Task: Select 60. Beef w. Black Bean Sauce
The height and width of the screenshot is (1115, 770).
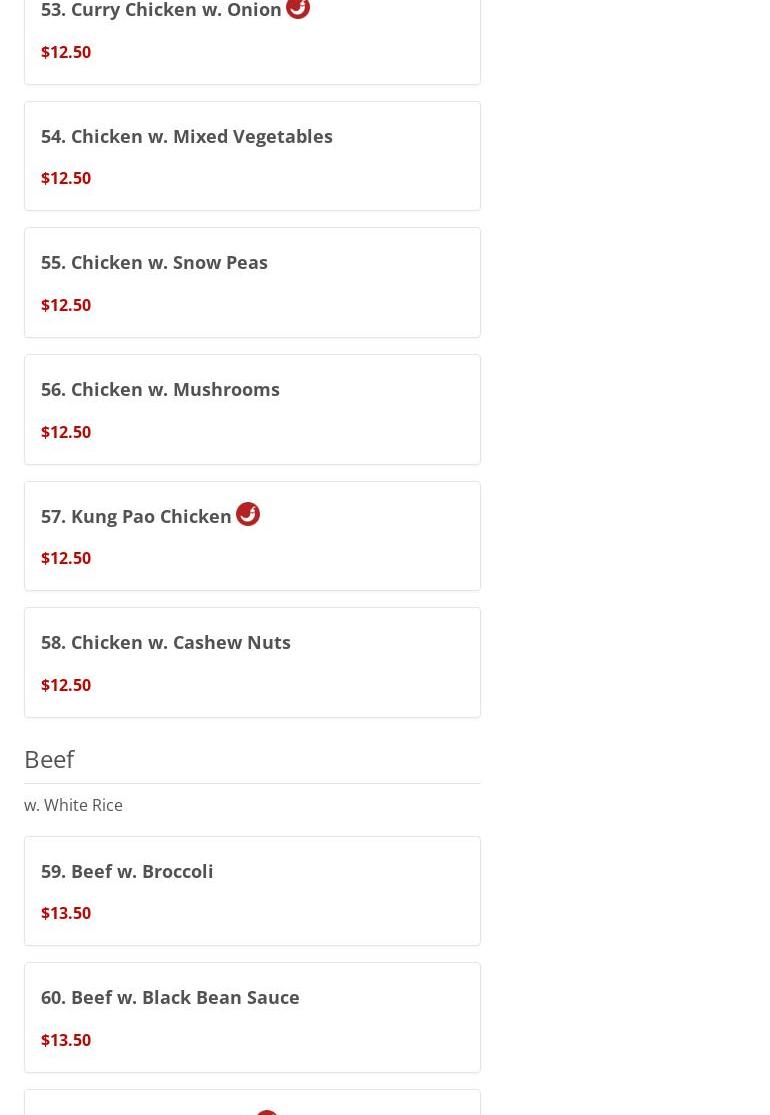Action: tap(252, 1018)
